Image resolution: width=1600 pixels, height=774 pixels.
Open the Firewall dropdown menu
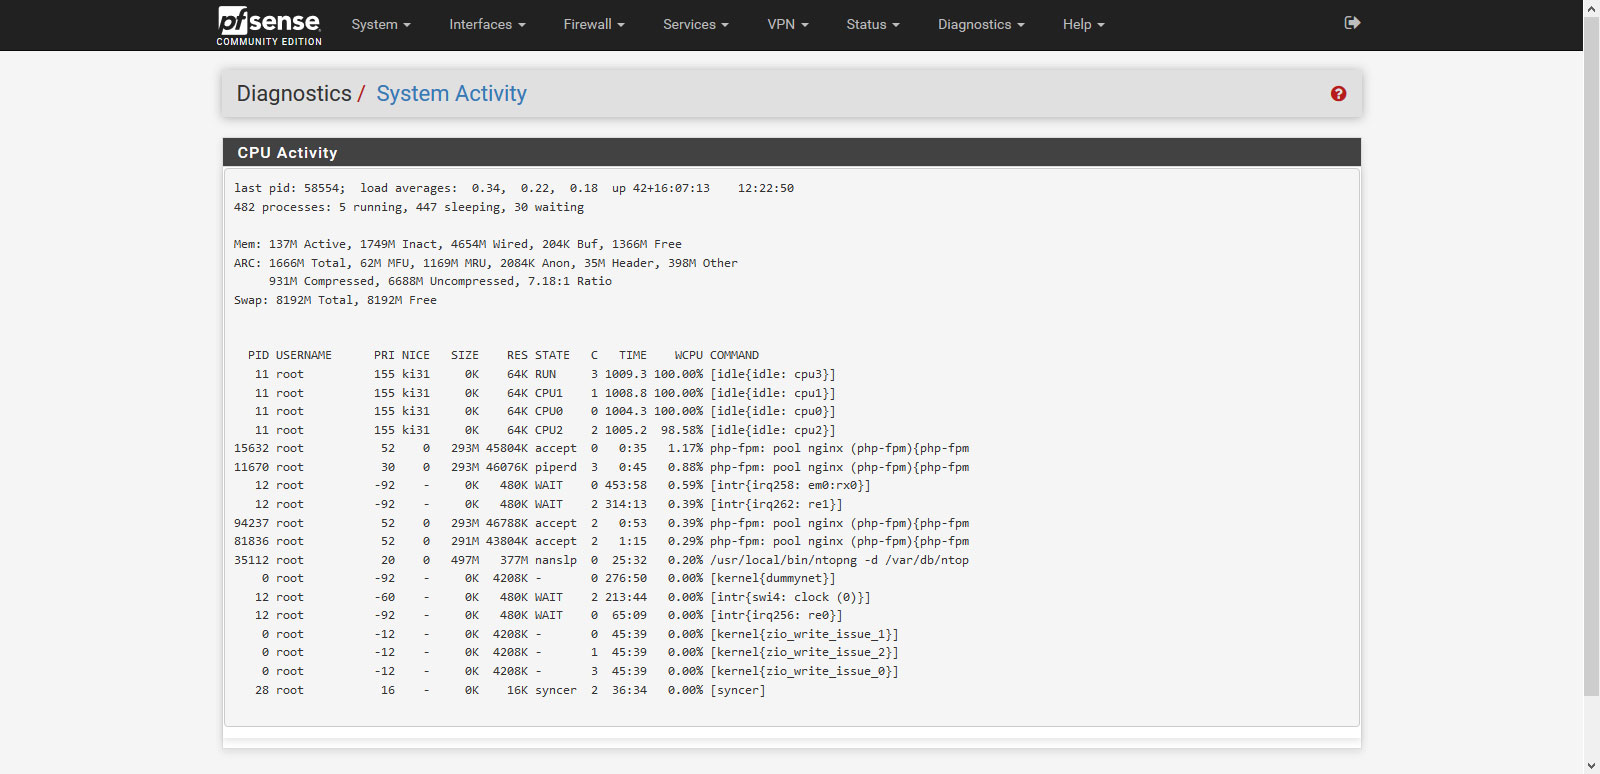pyautogui.click(x=594, y=25)
